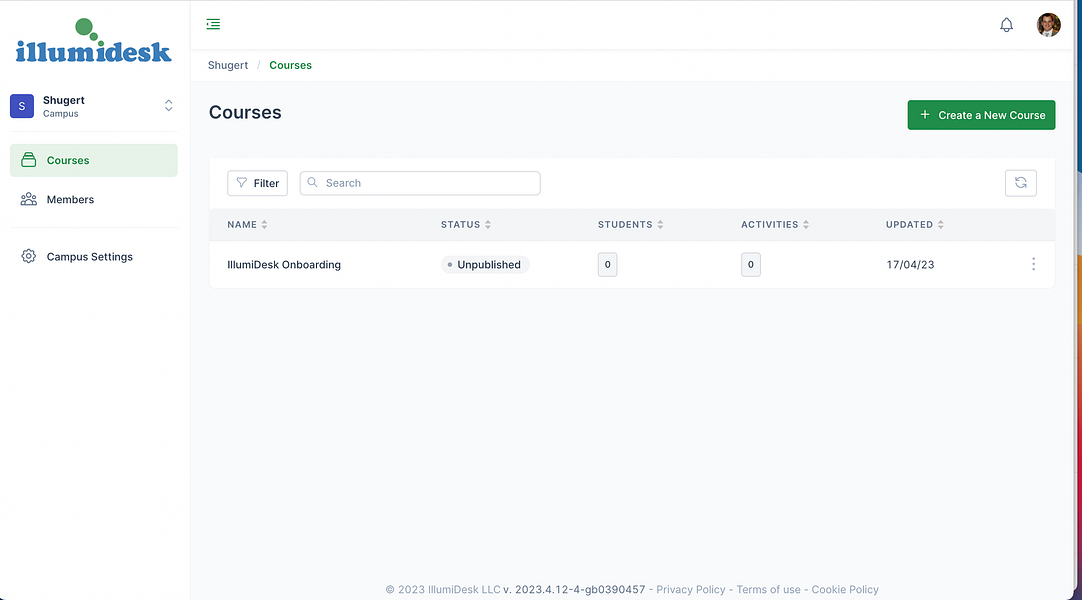Image resolution: width=1082 pixels, height=600 pixels.
Task: Click the IllumiDesk logo
Action: click(x=93, y=41)
